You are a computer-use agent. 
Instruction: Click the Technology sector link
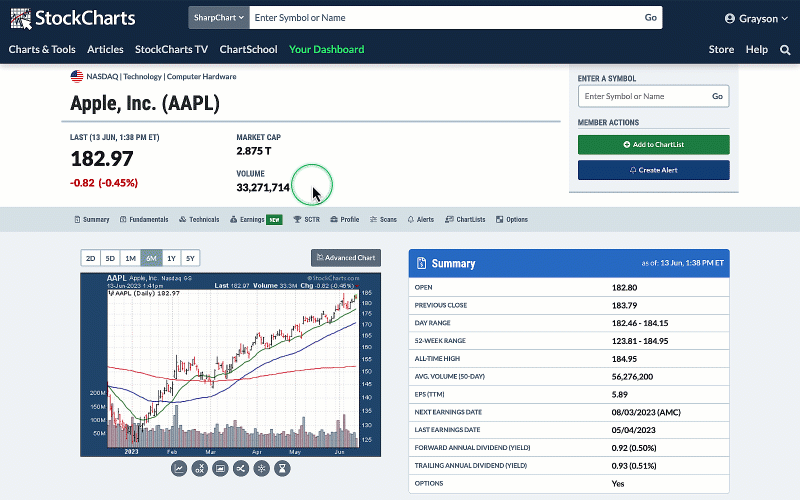point(142,77)
